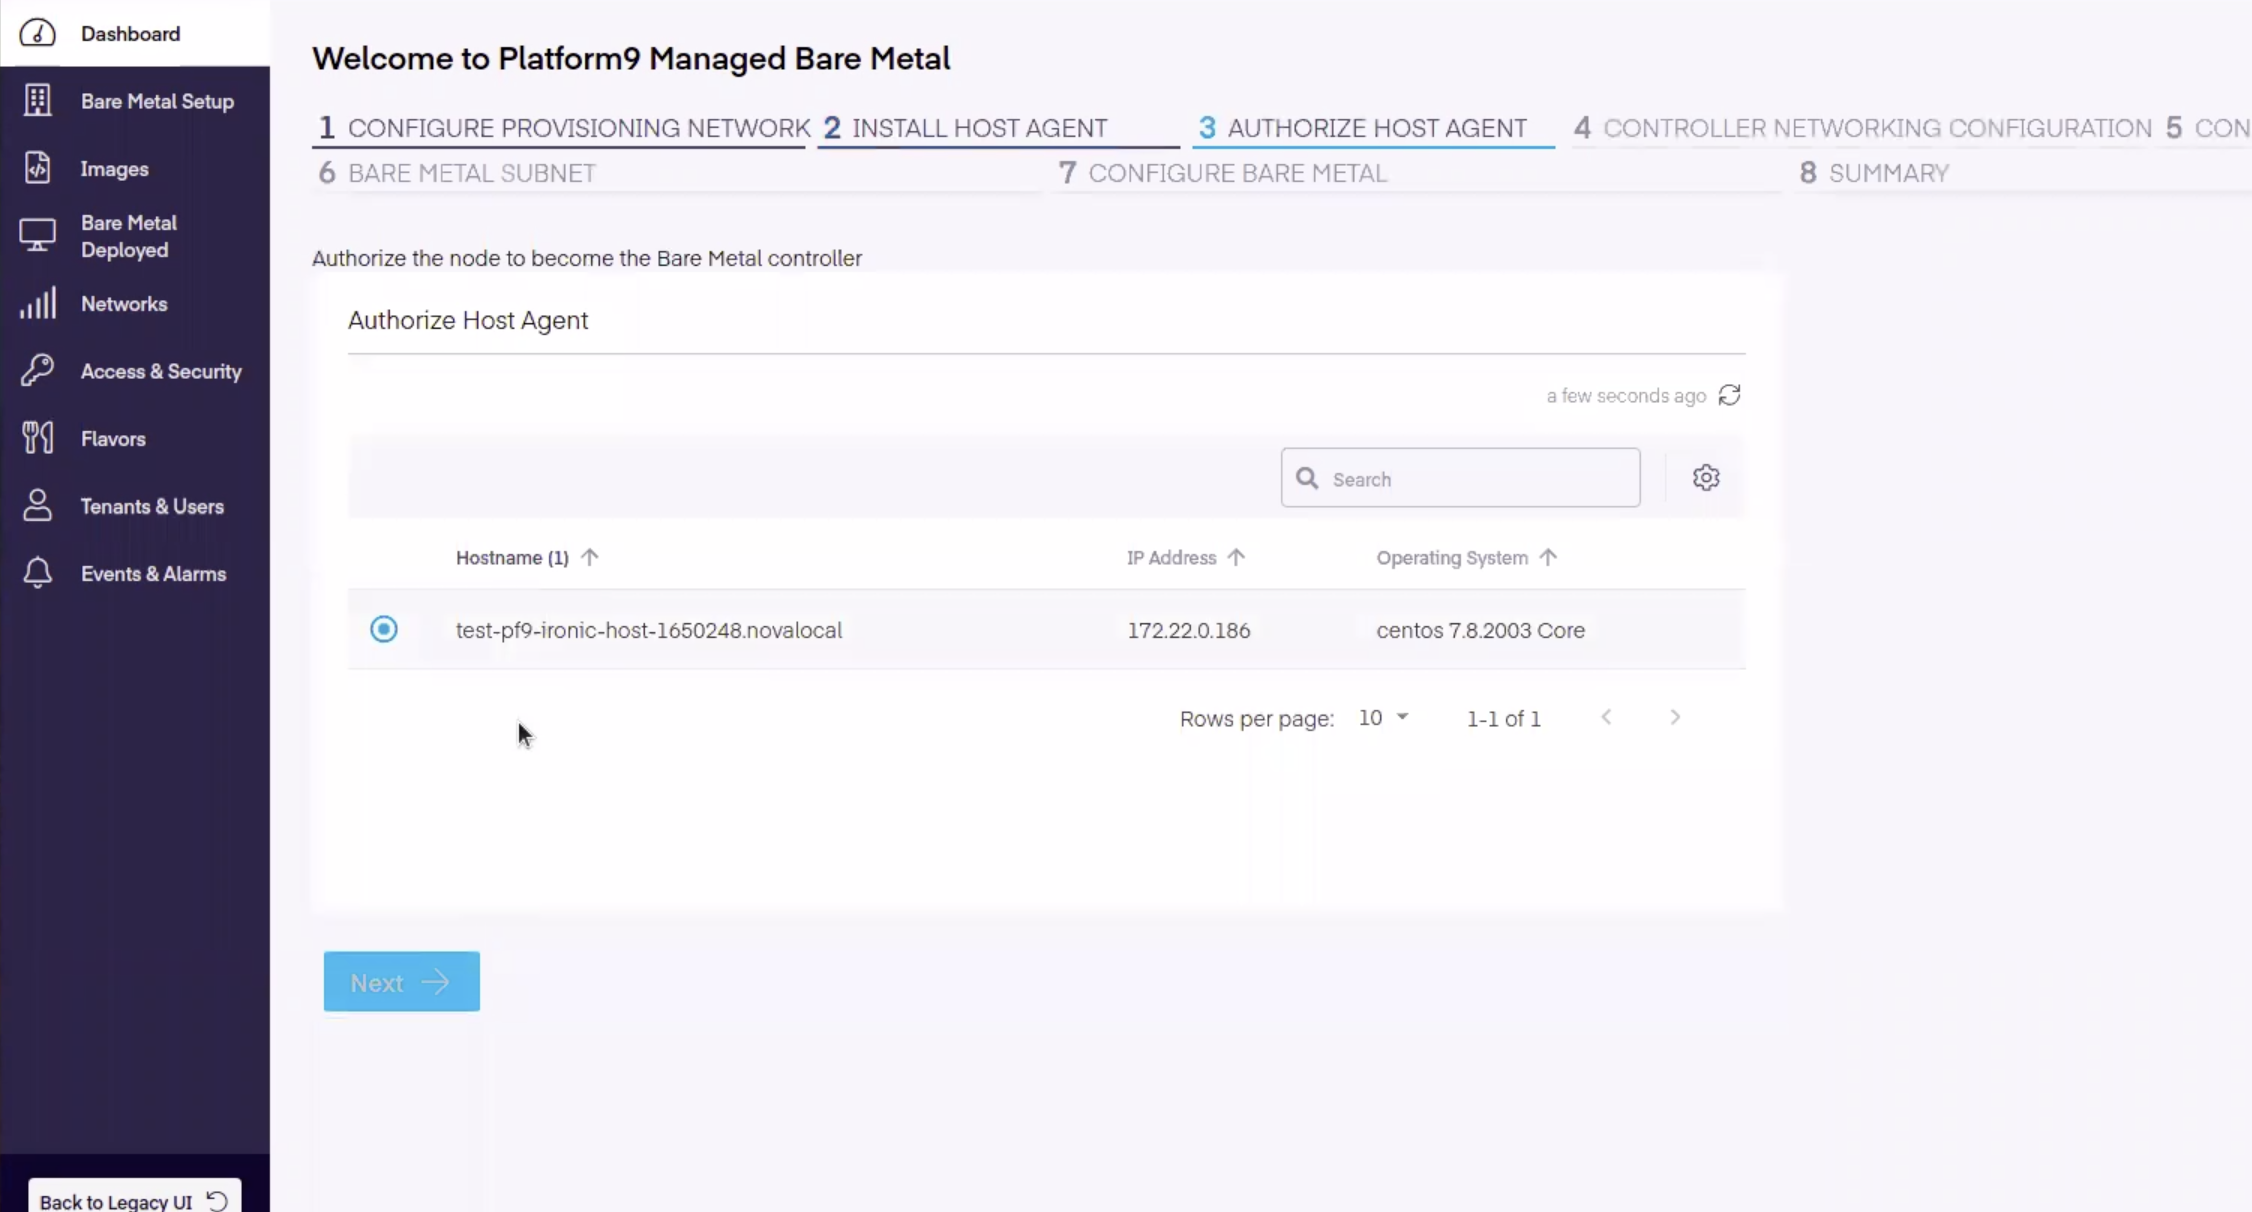Open Flavors via the utensils icon
Screen dimensions: 2252x1212
[38, 438]
